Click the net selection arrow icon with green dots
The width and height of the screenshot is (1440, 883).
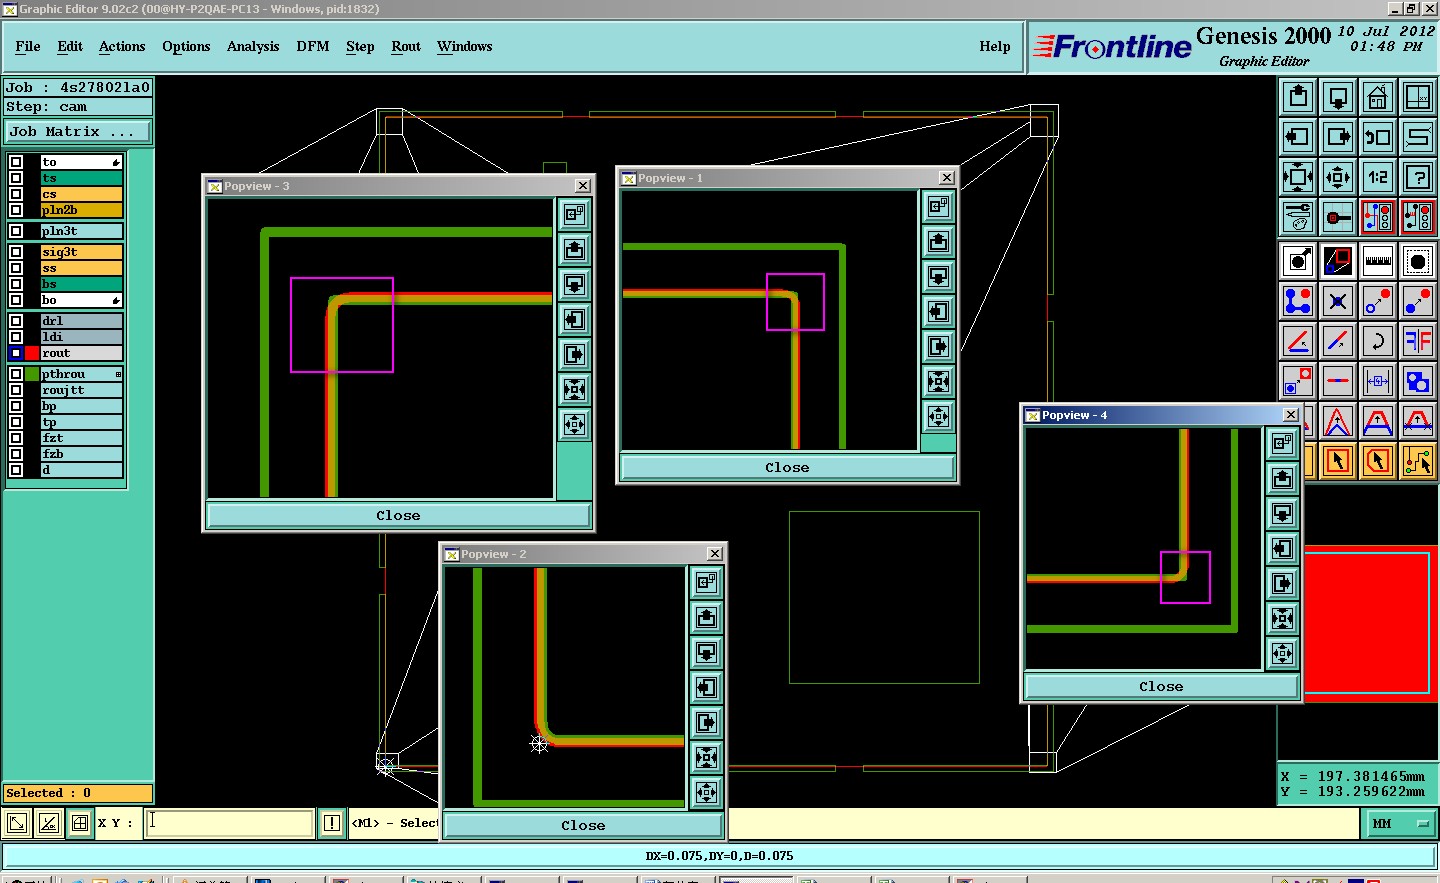coord(1418,461)
